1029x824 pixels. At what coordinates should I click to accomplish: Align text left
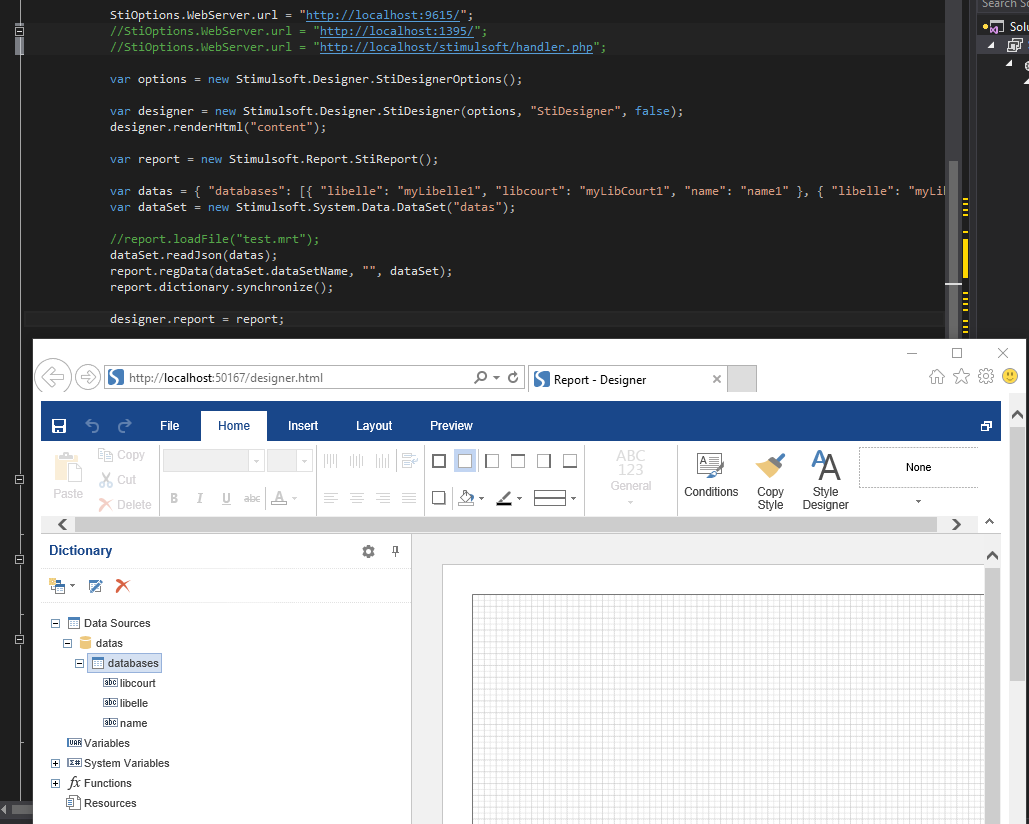(x=331, y=499)
